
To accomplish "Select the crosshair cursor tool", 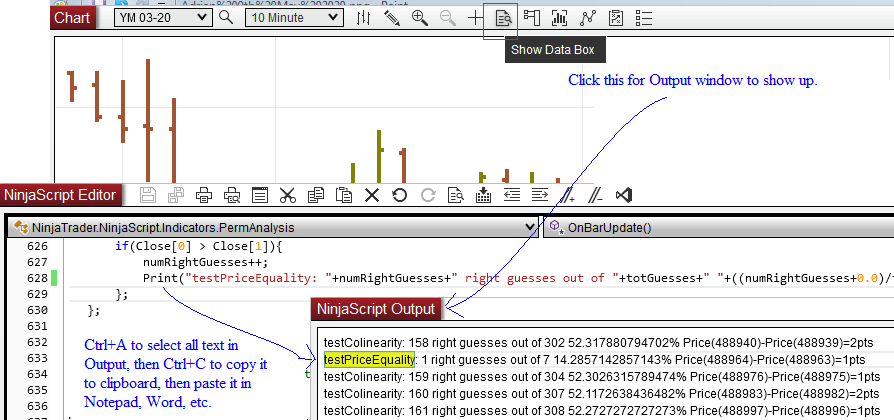I will (475, 18).
